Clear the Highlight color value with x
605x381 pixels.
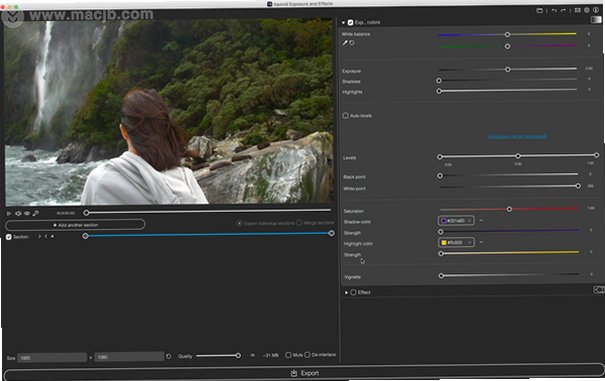pos(470,242)
